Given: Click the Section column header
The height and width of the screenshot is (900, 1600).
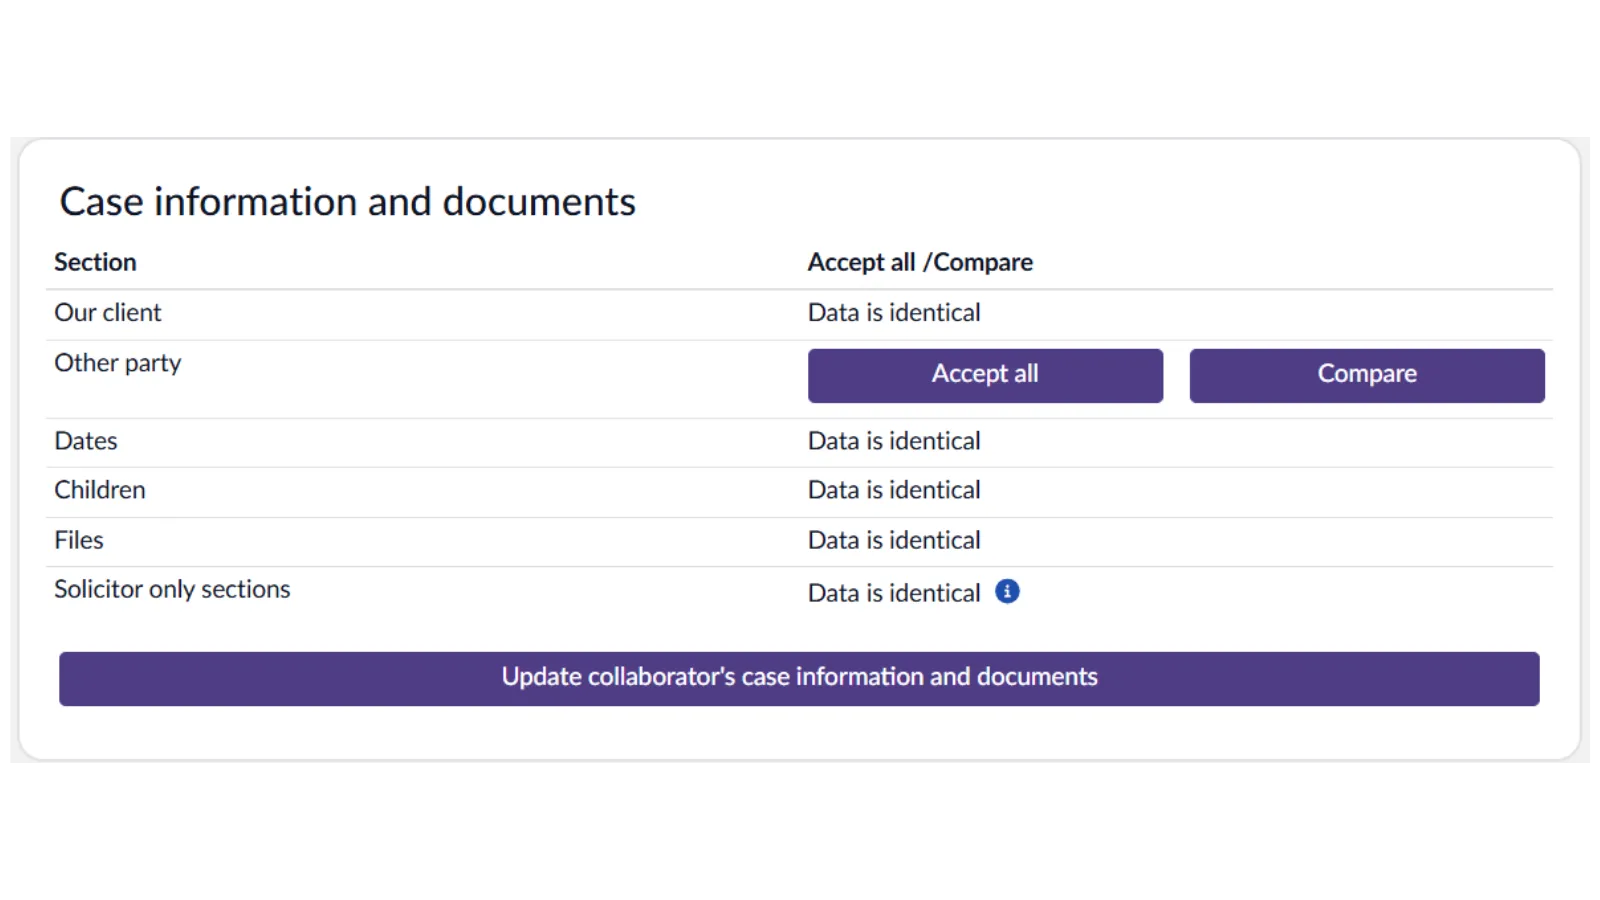Looking at the screenshot, I should 95,262.
